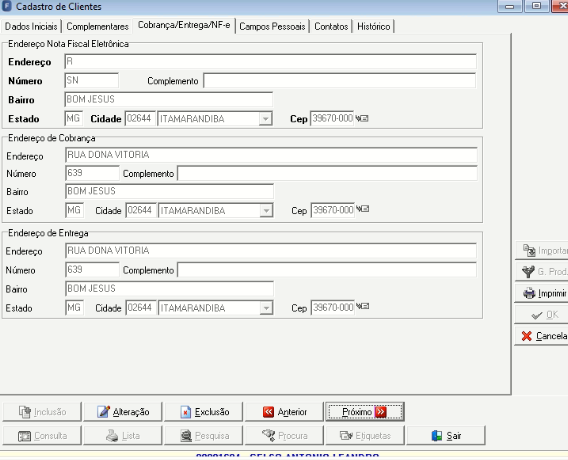
Task: Click the Entrega Cep field
Action: 333,308
